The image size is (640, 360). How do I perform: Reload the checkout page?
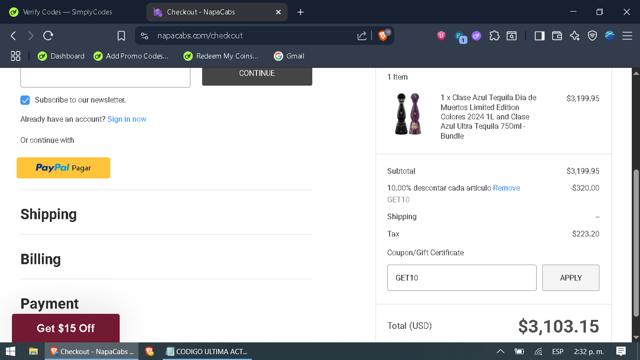(48, 36)
